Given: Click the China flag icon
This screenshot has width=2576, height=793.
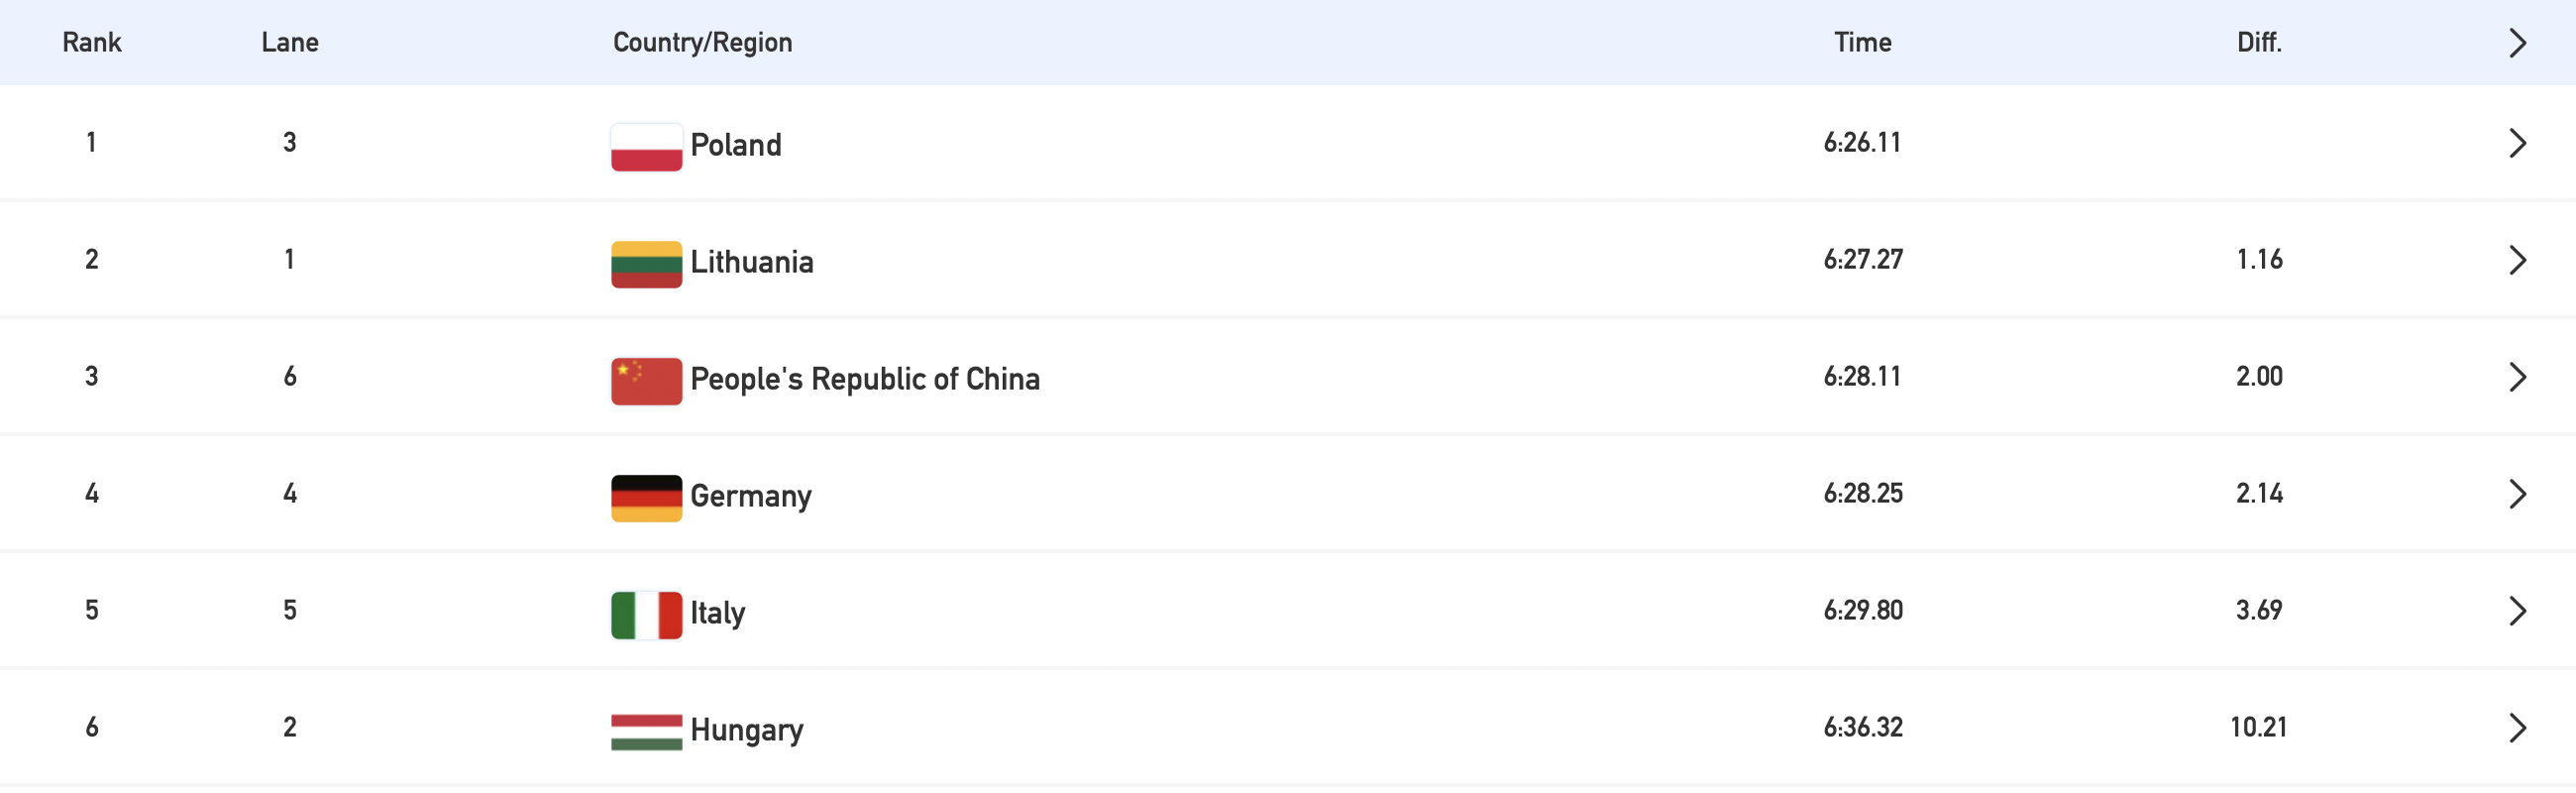Looking at the screenshot, I should click(646, 381).
